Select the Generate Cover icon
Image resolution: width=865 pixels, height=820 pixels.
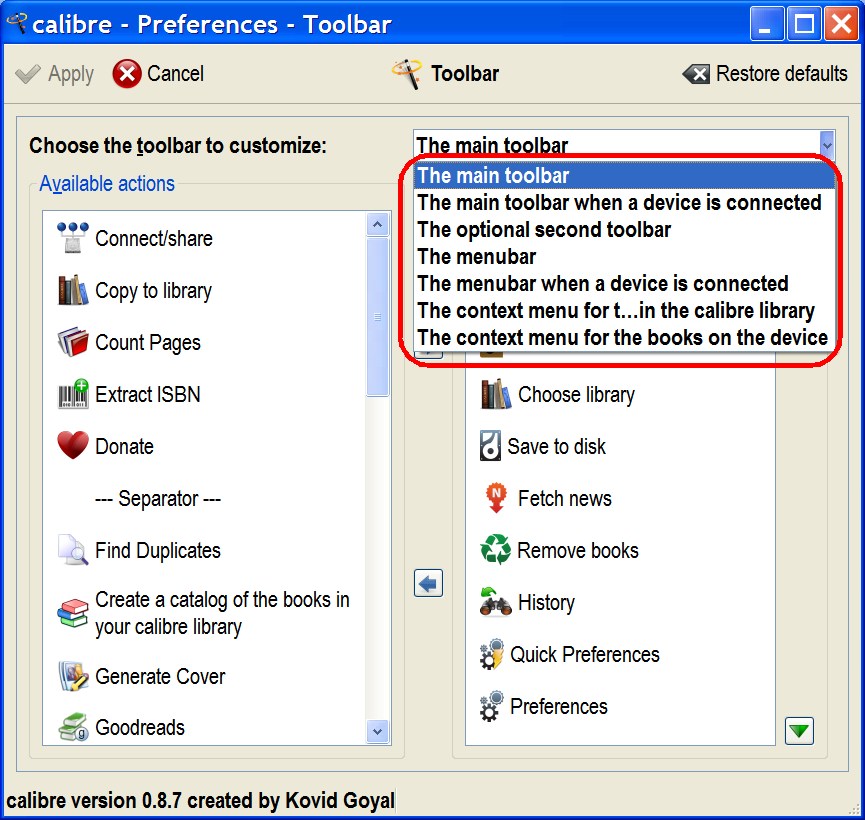pos(73,676)
